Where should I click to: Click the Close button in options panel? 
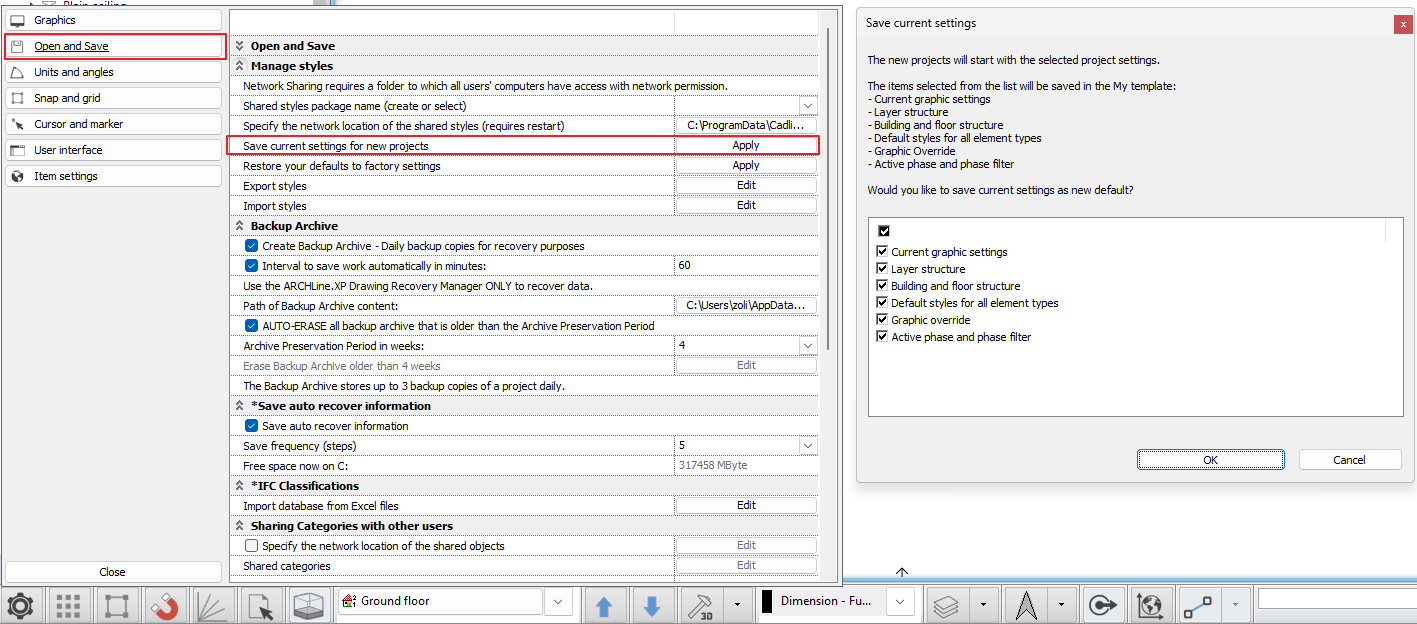pos(113,572)
